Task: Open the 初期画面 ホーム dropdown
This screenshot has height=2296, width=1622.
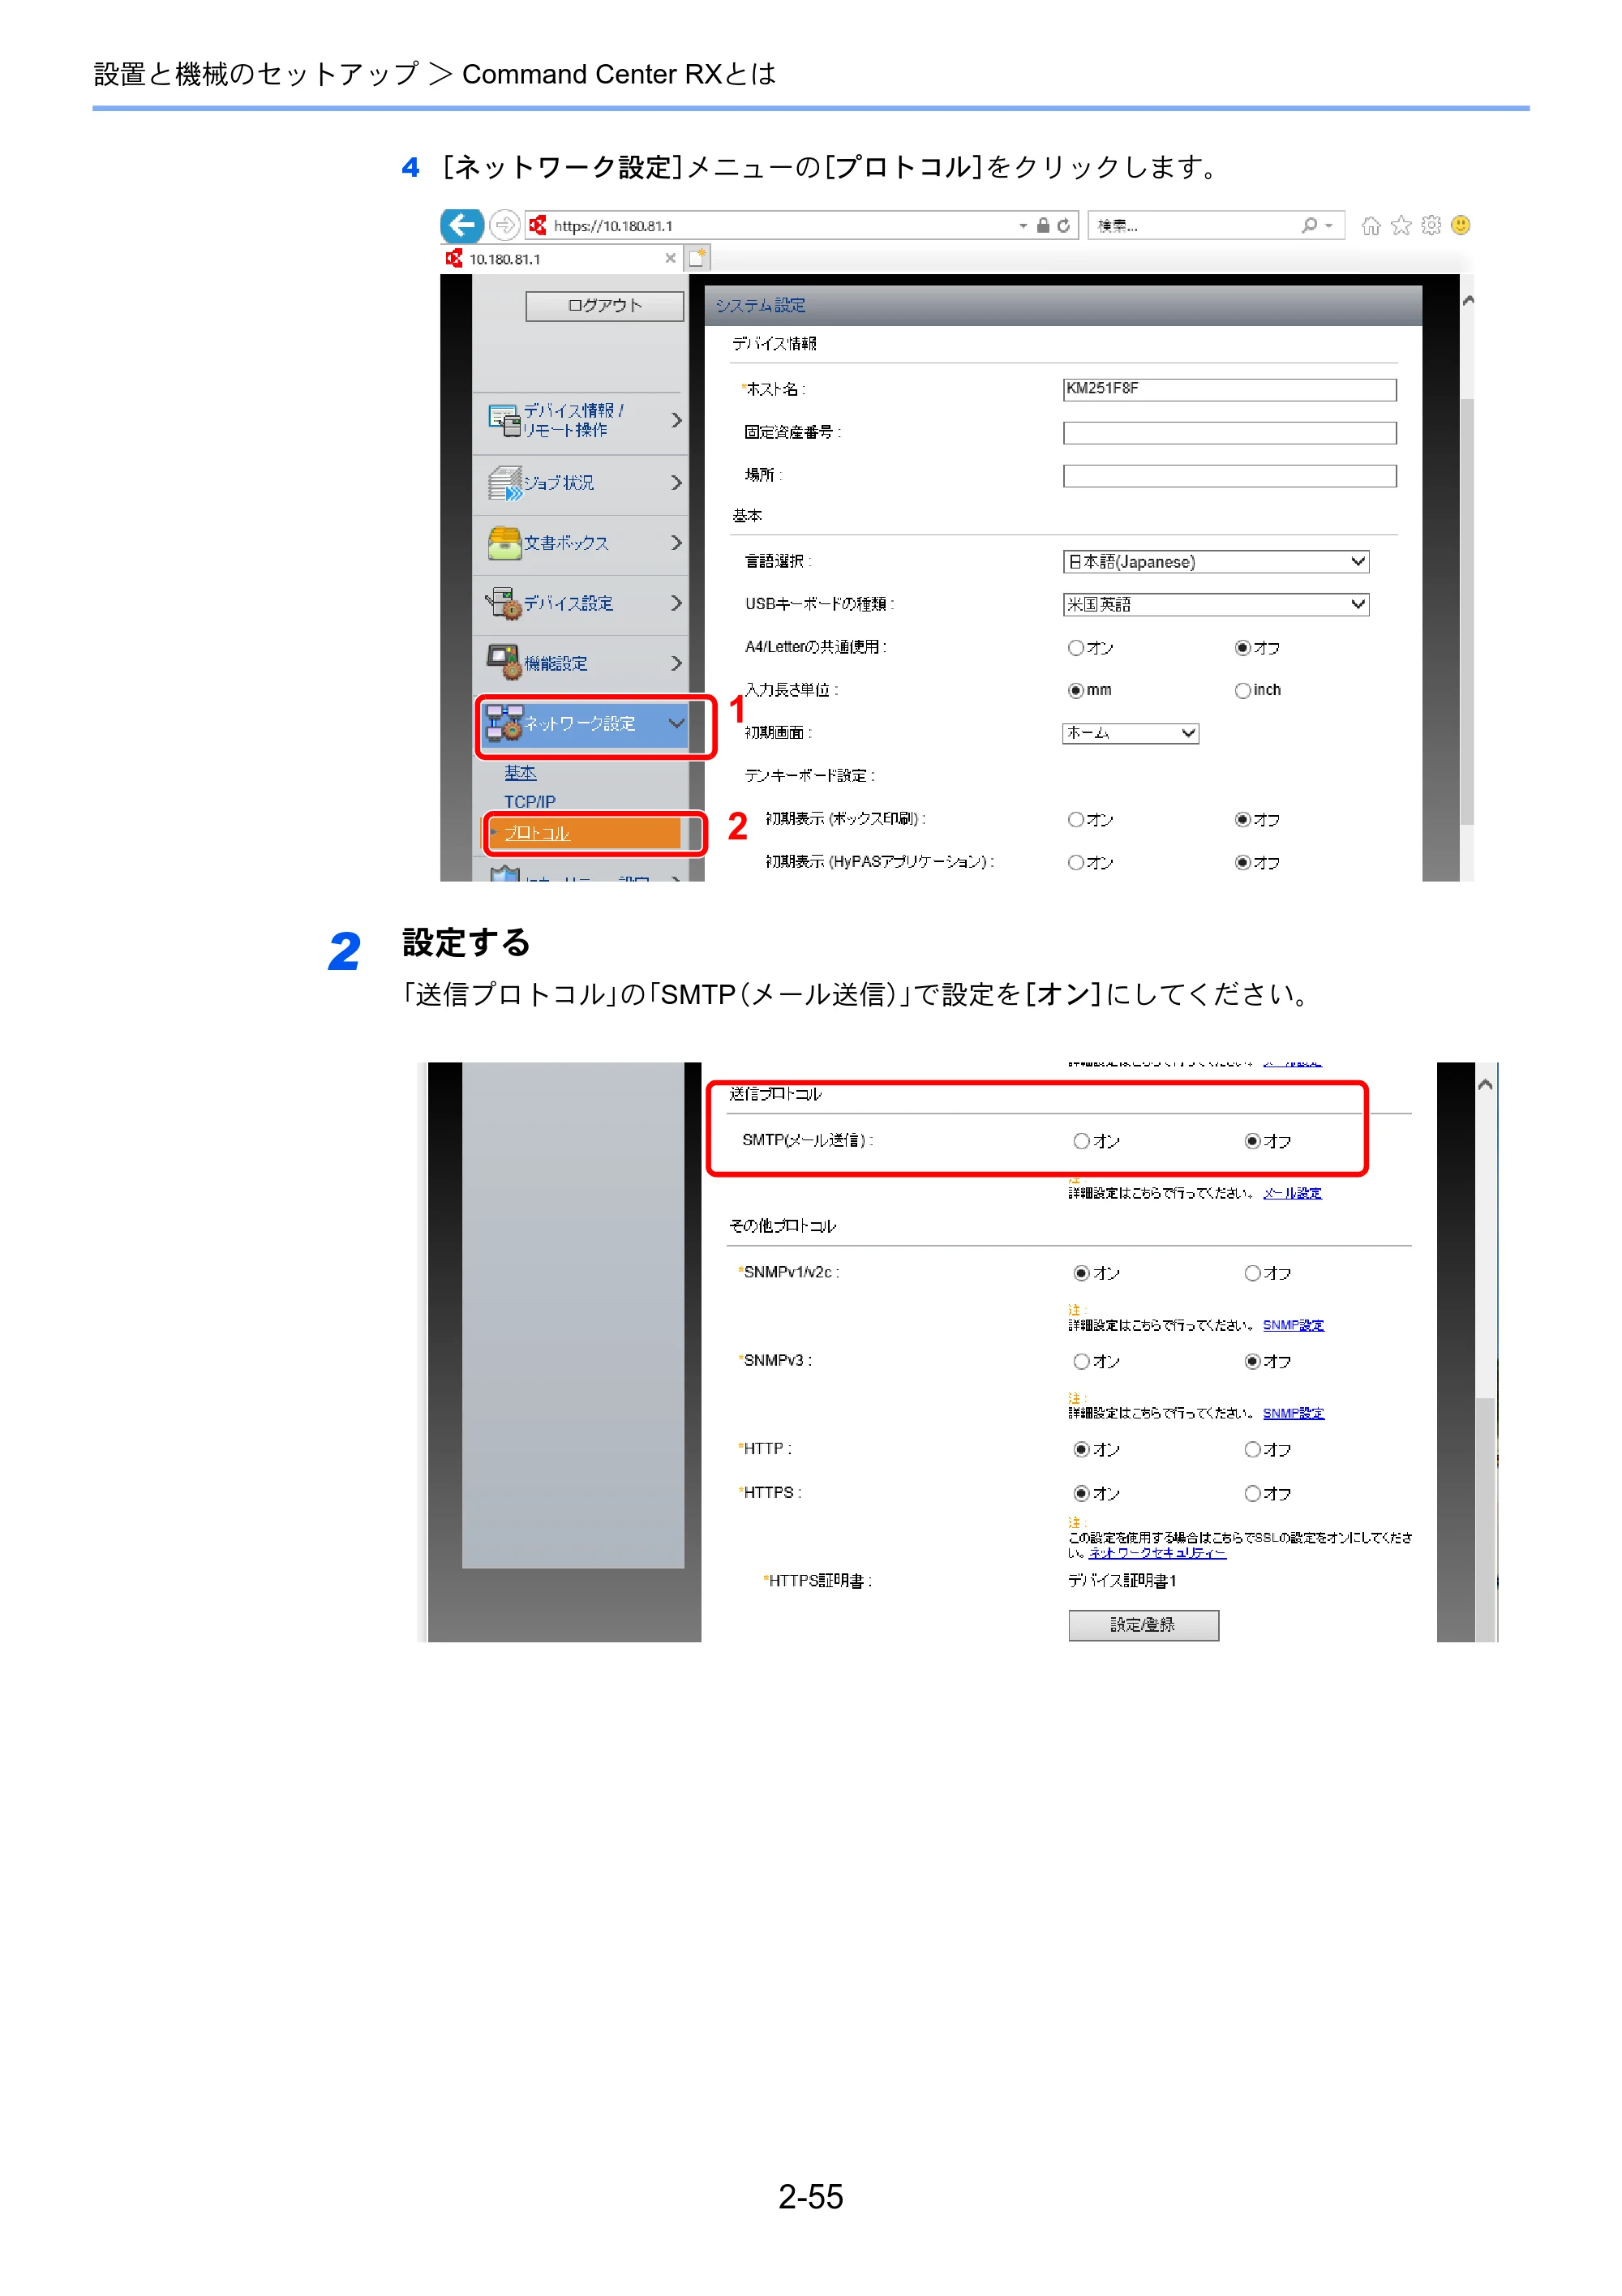Action: click(1130, 733)
